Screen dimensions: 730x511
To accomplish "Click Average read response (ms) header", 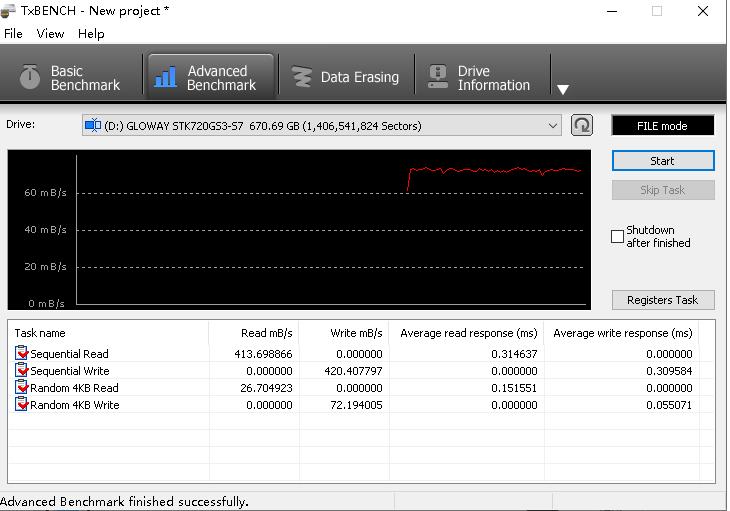I will [x=466, y=333].
